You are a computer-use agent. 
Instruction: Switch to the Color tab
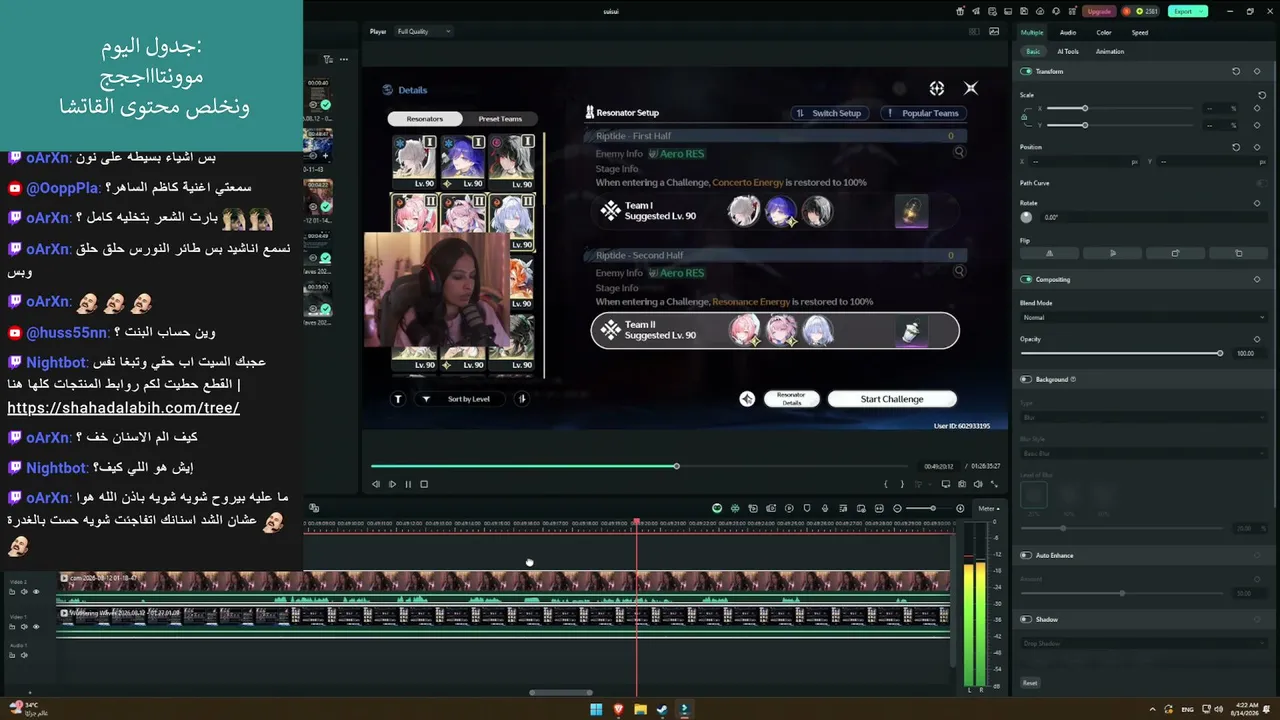(1104, 32)
